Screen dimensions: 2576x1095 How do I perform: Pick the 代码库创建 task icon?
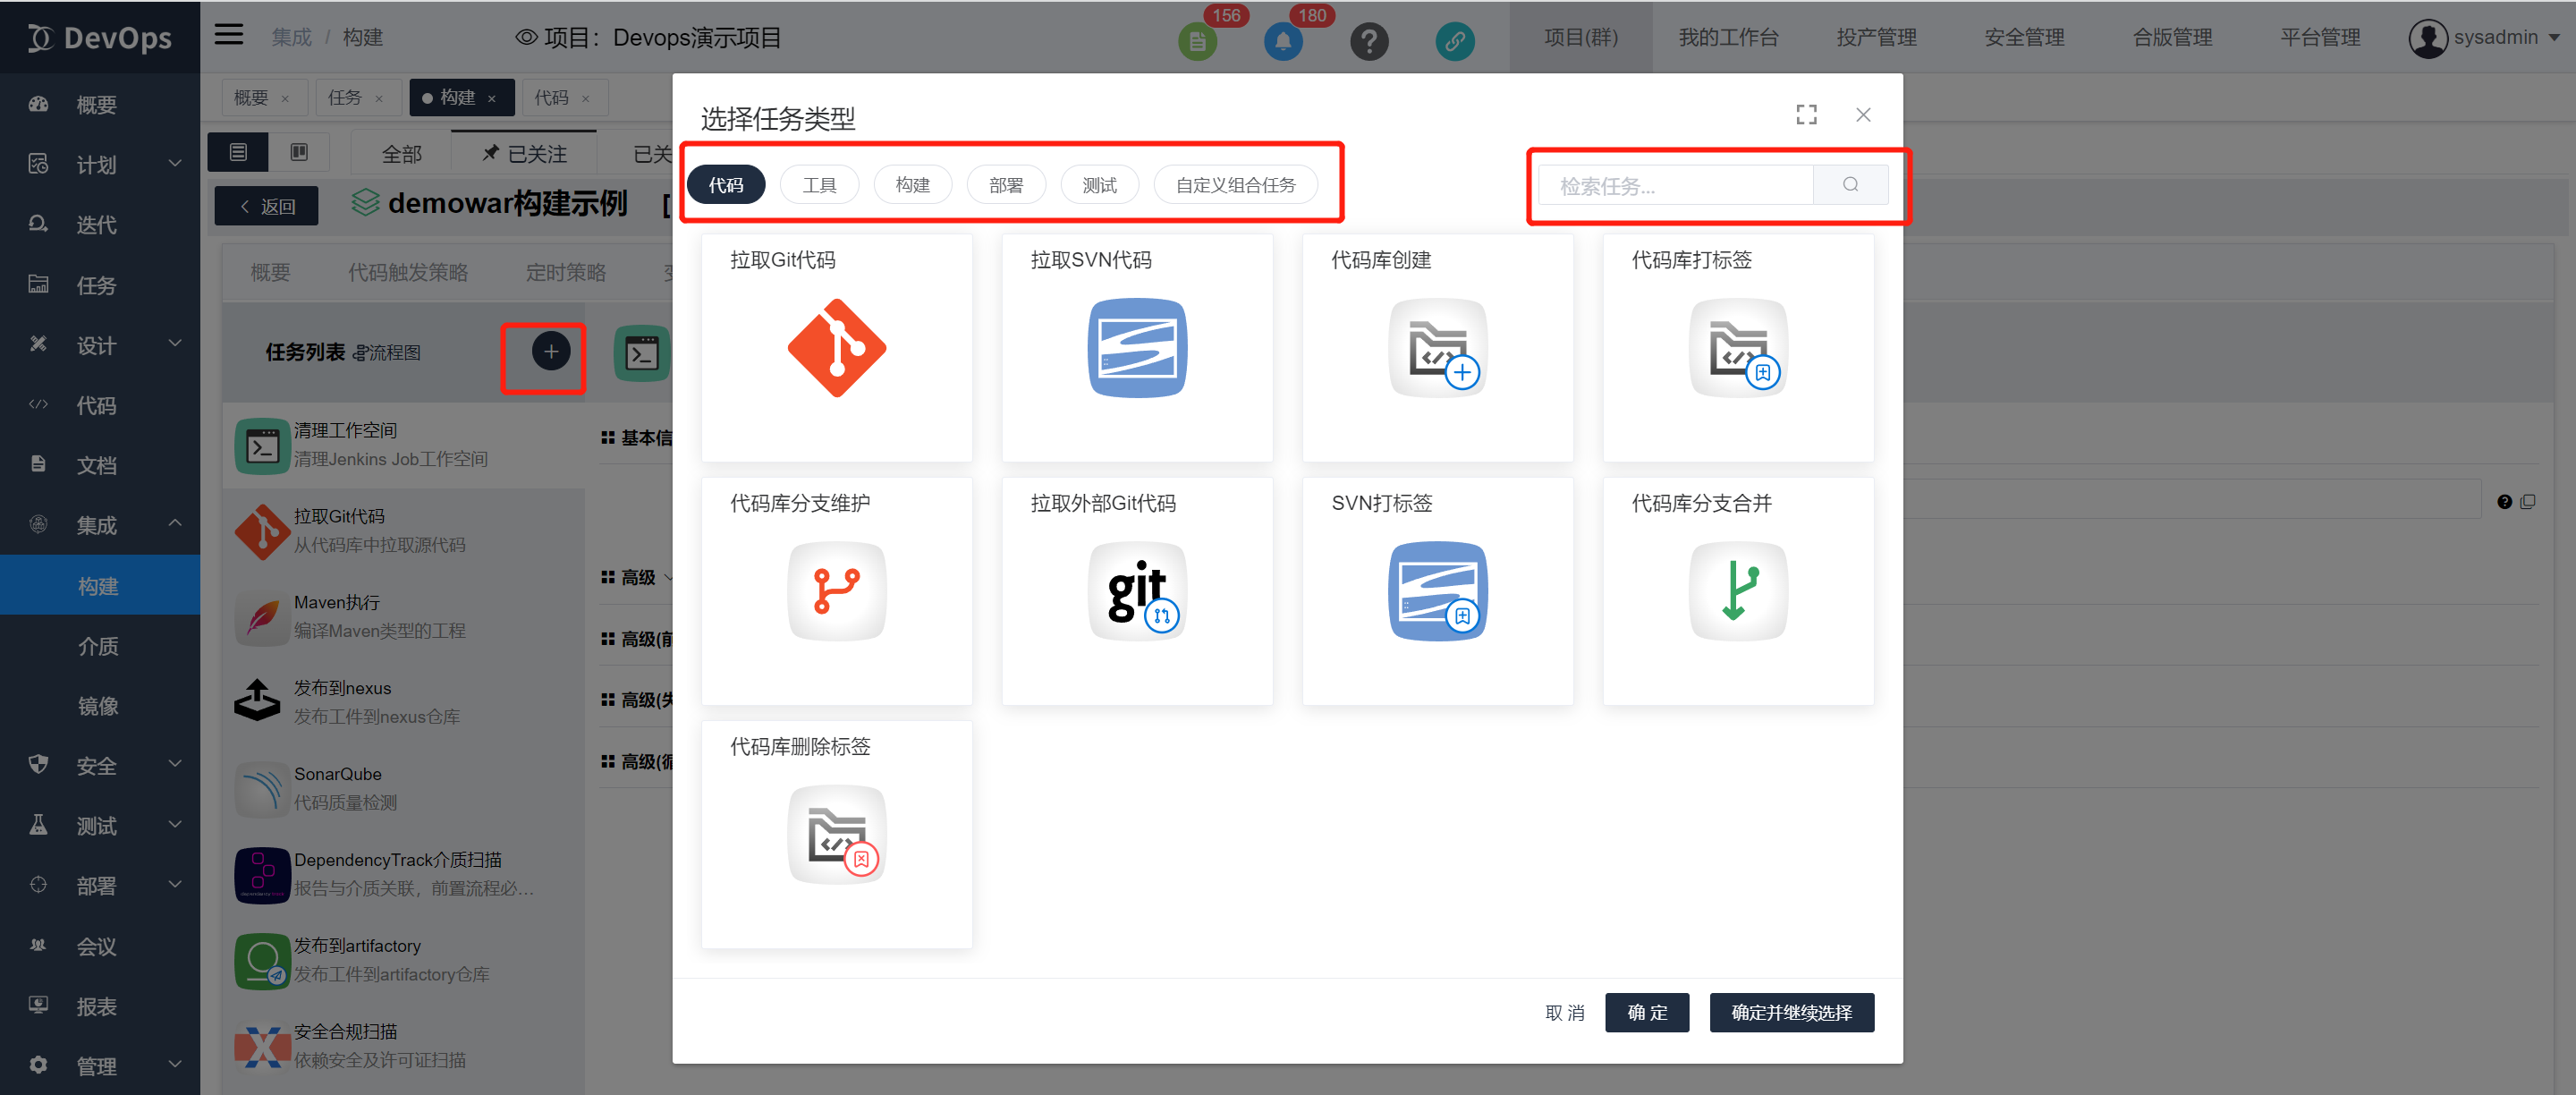1437,347
